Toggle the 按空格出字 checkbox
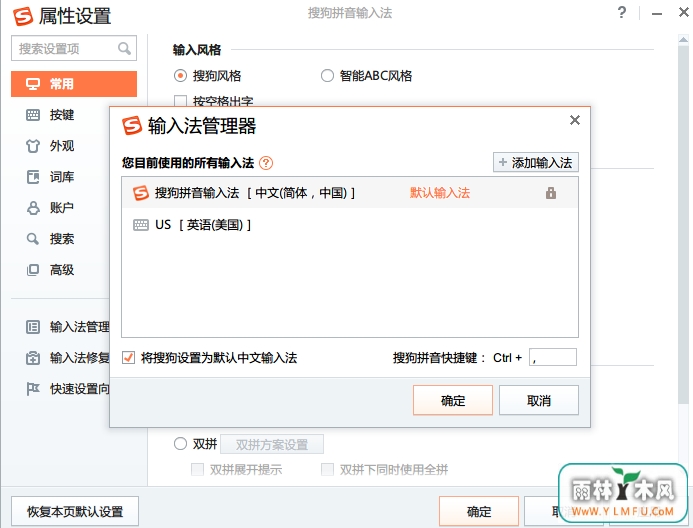The width and height of the screenshot is (693, 528). [180, 101]
